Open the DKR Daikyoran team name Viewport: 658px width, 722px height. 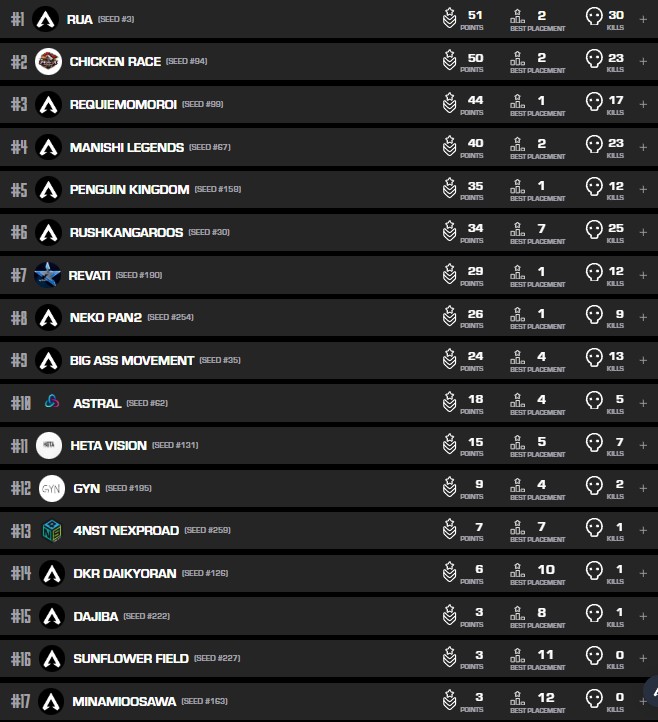124,573
